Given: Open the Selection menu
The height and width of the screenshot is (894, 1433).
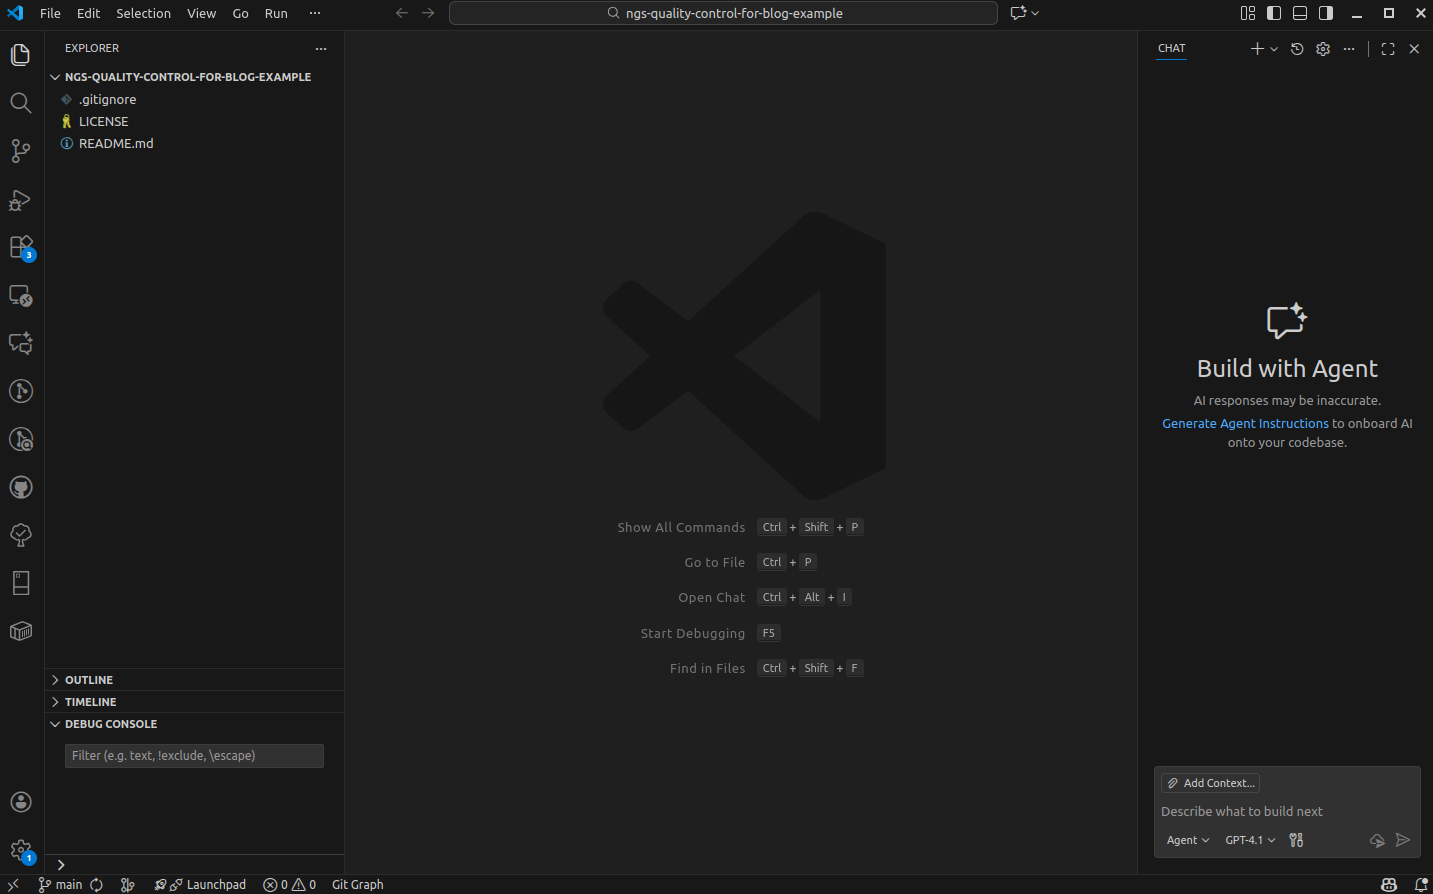Looking at the screenshot, I should 143,13.
